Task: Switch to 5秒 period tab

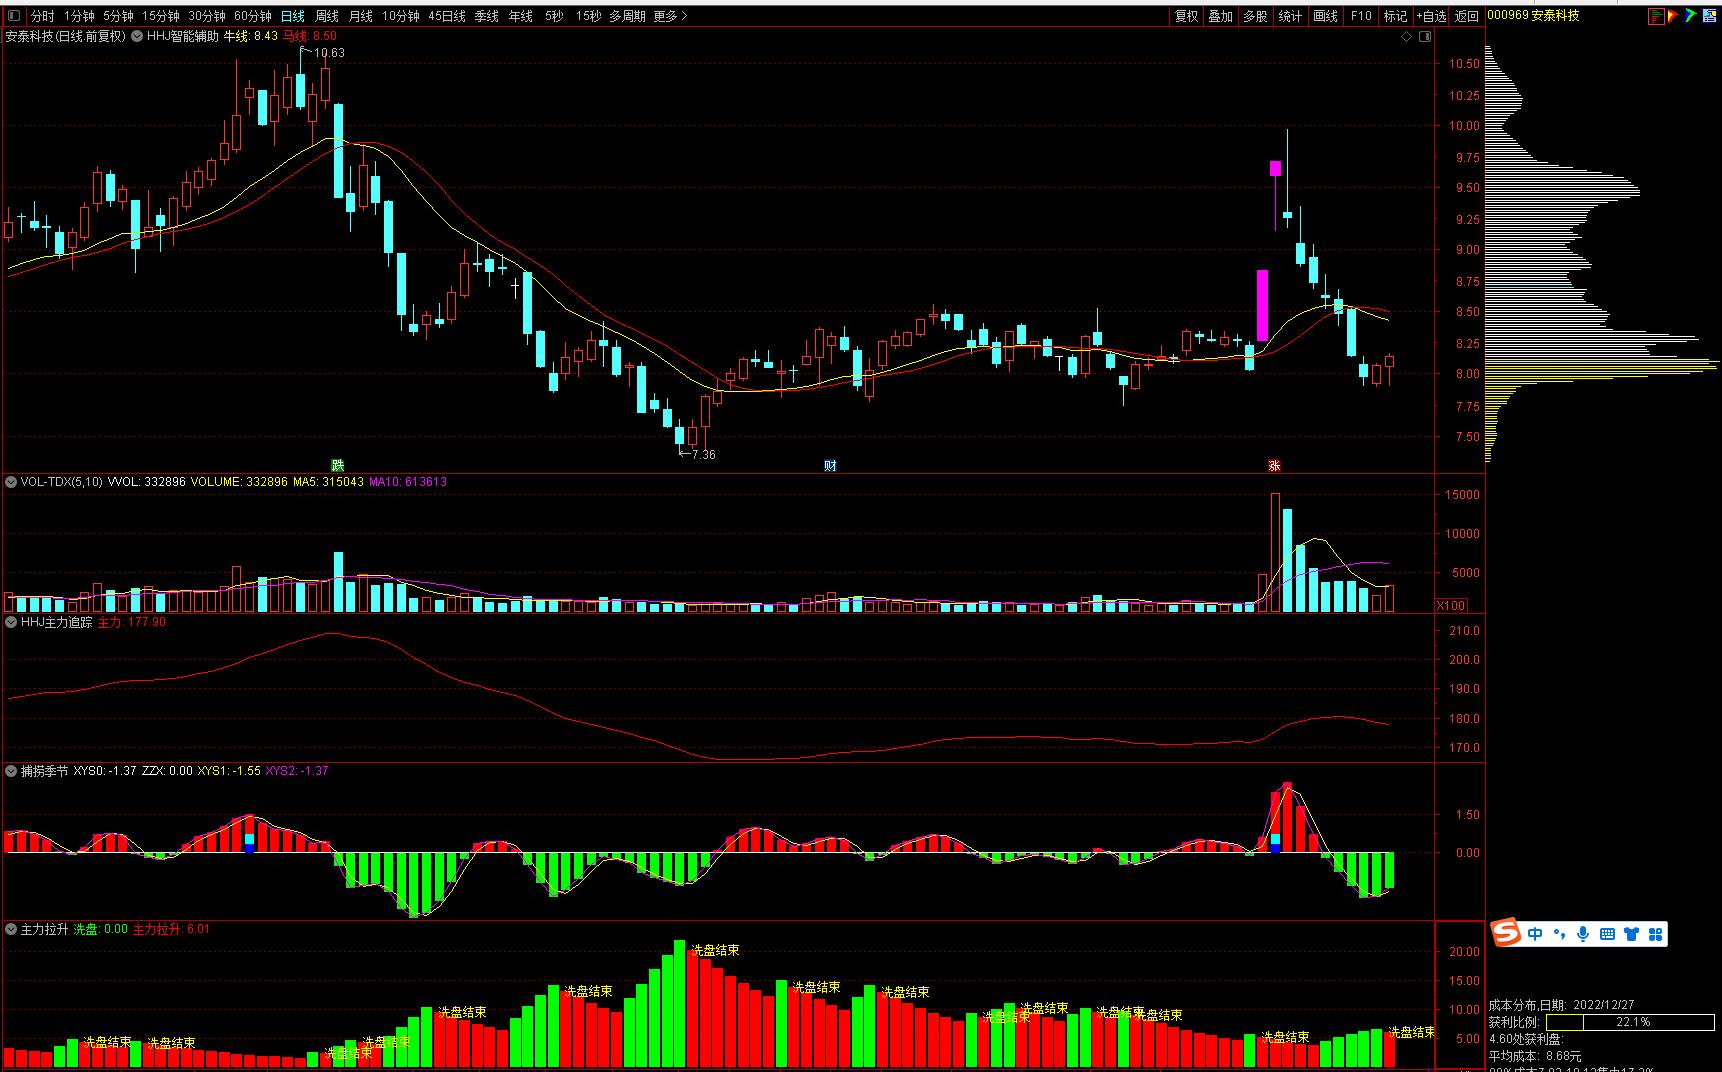Action: coord(554,16)
